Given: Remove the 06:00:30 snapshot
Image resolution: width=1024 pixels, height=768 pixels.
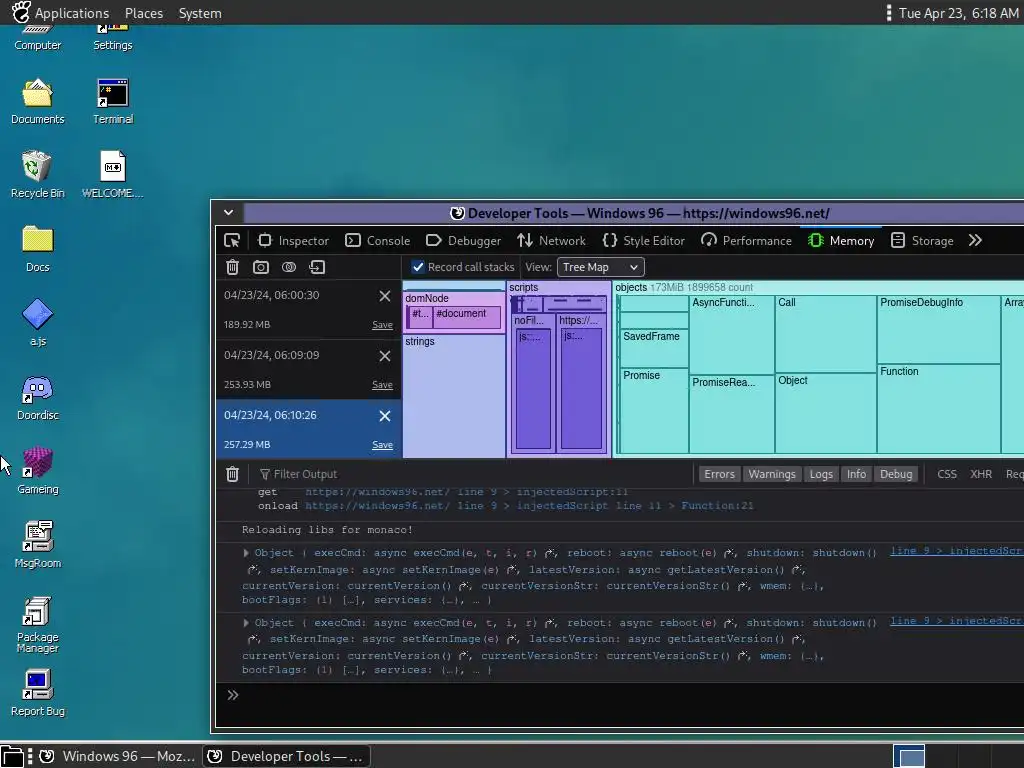Looking at the screenshot, I should [385, 296].
